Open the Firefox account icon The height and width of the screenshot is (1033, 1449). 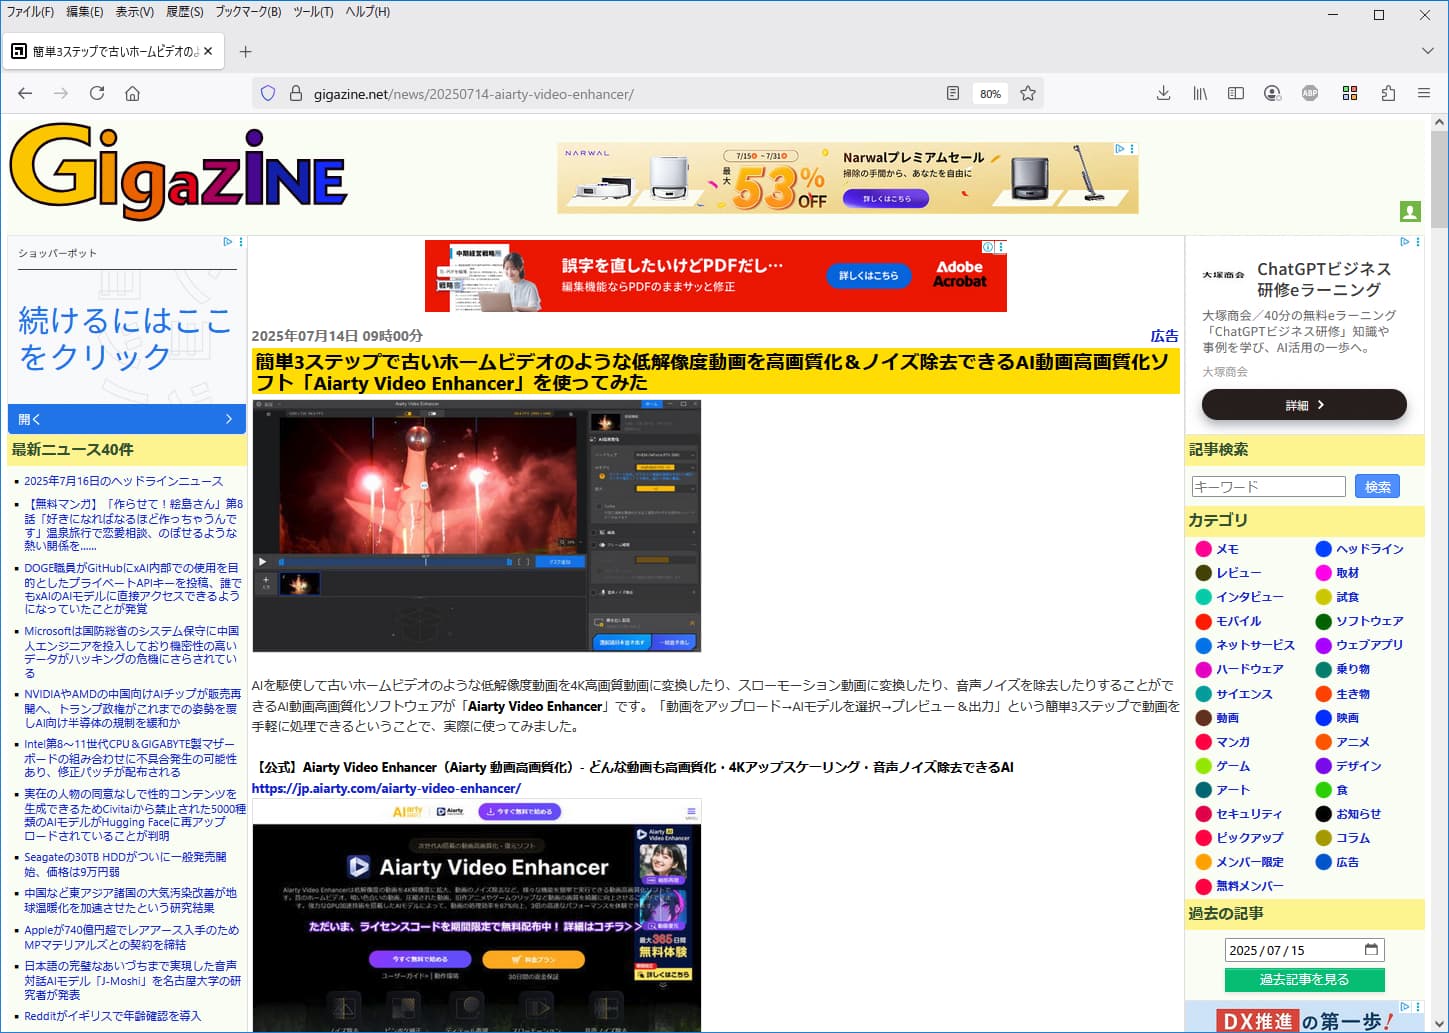(1272, 93)
